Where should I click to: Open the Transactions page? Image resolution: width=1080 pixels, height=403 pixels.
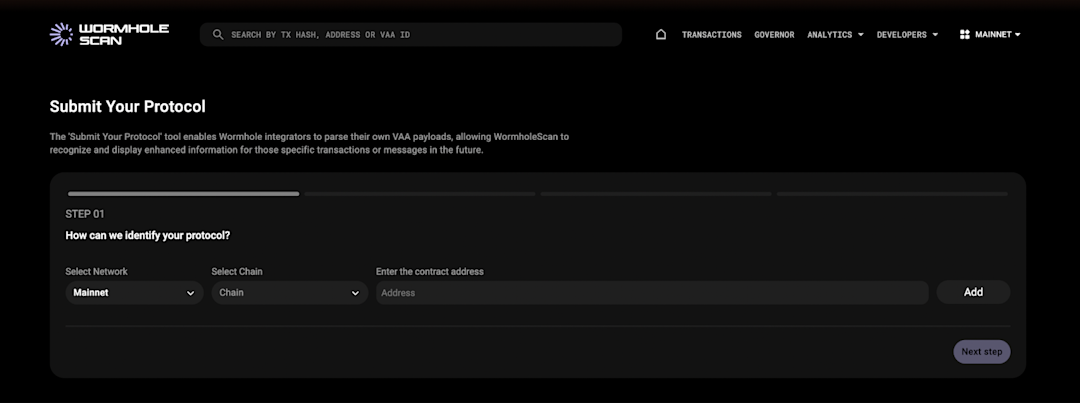pyautogui.click(x=712, y=34)
